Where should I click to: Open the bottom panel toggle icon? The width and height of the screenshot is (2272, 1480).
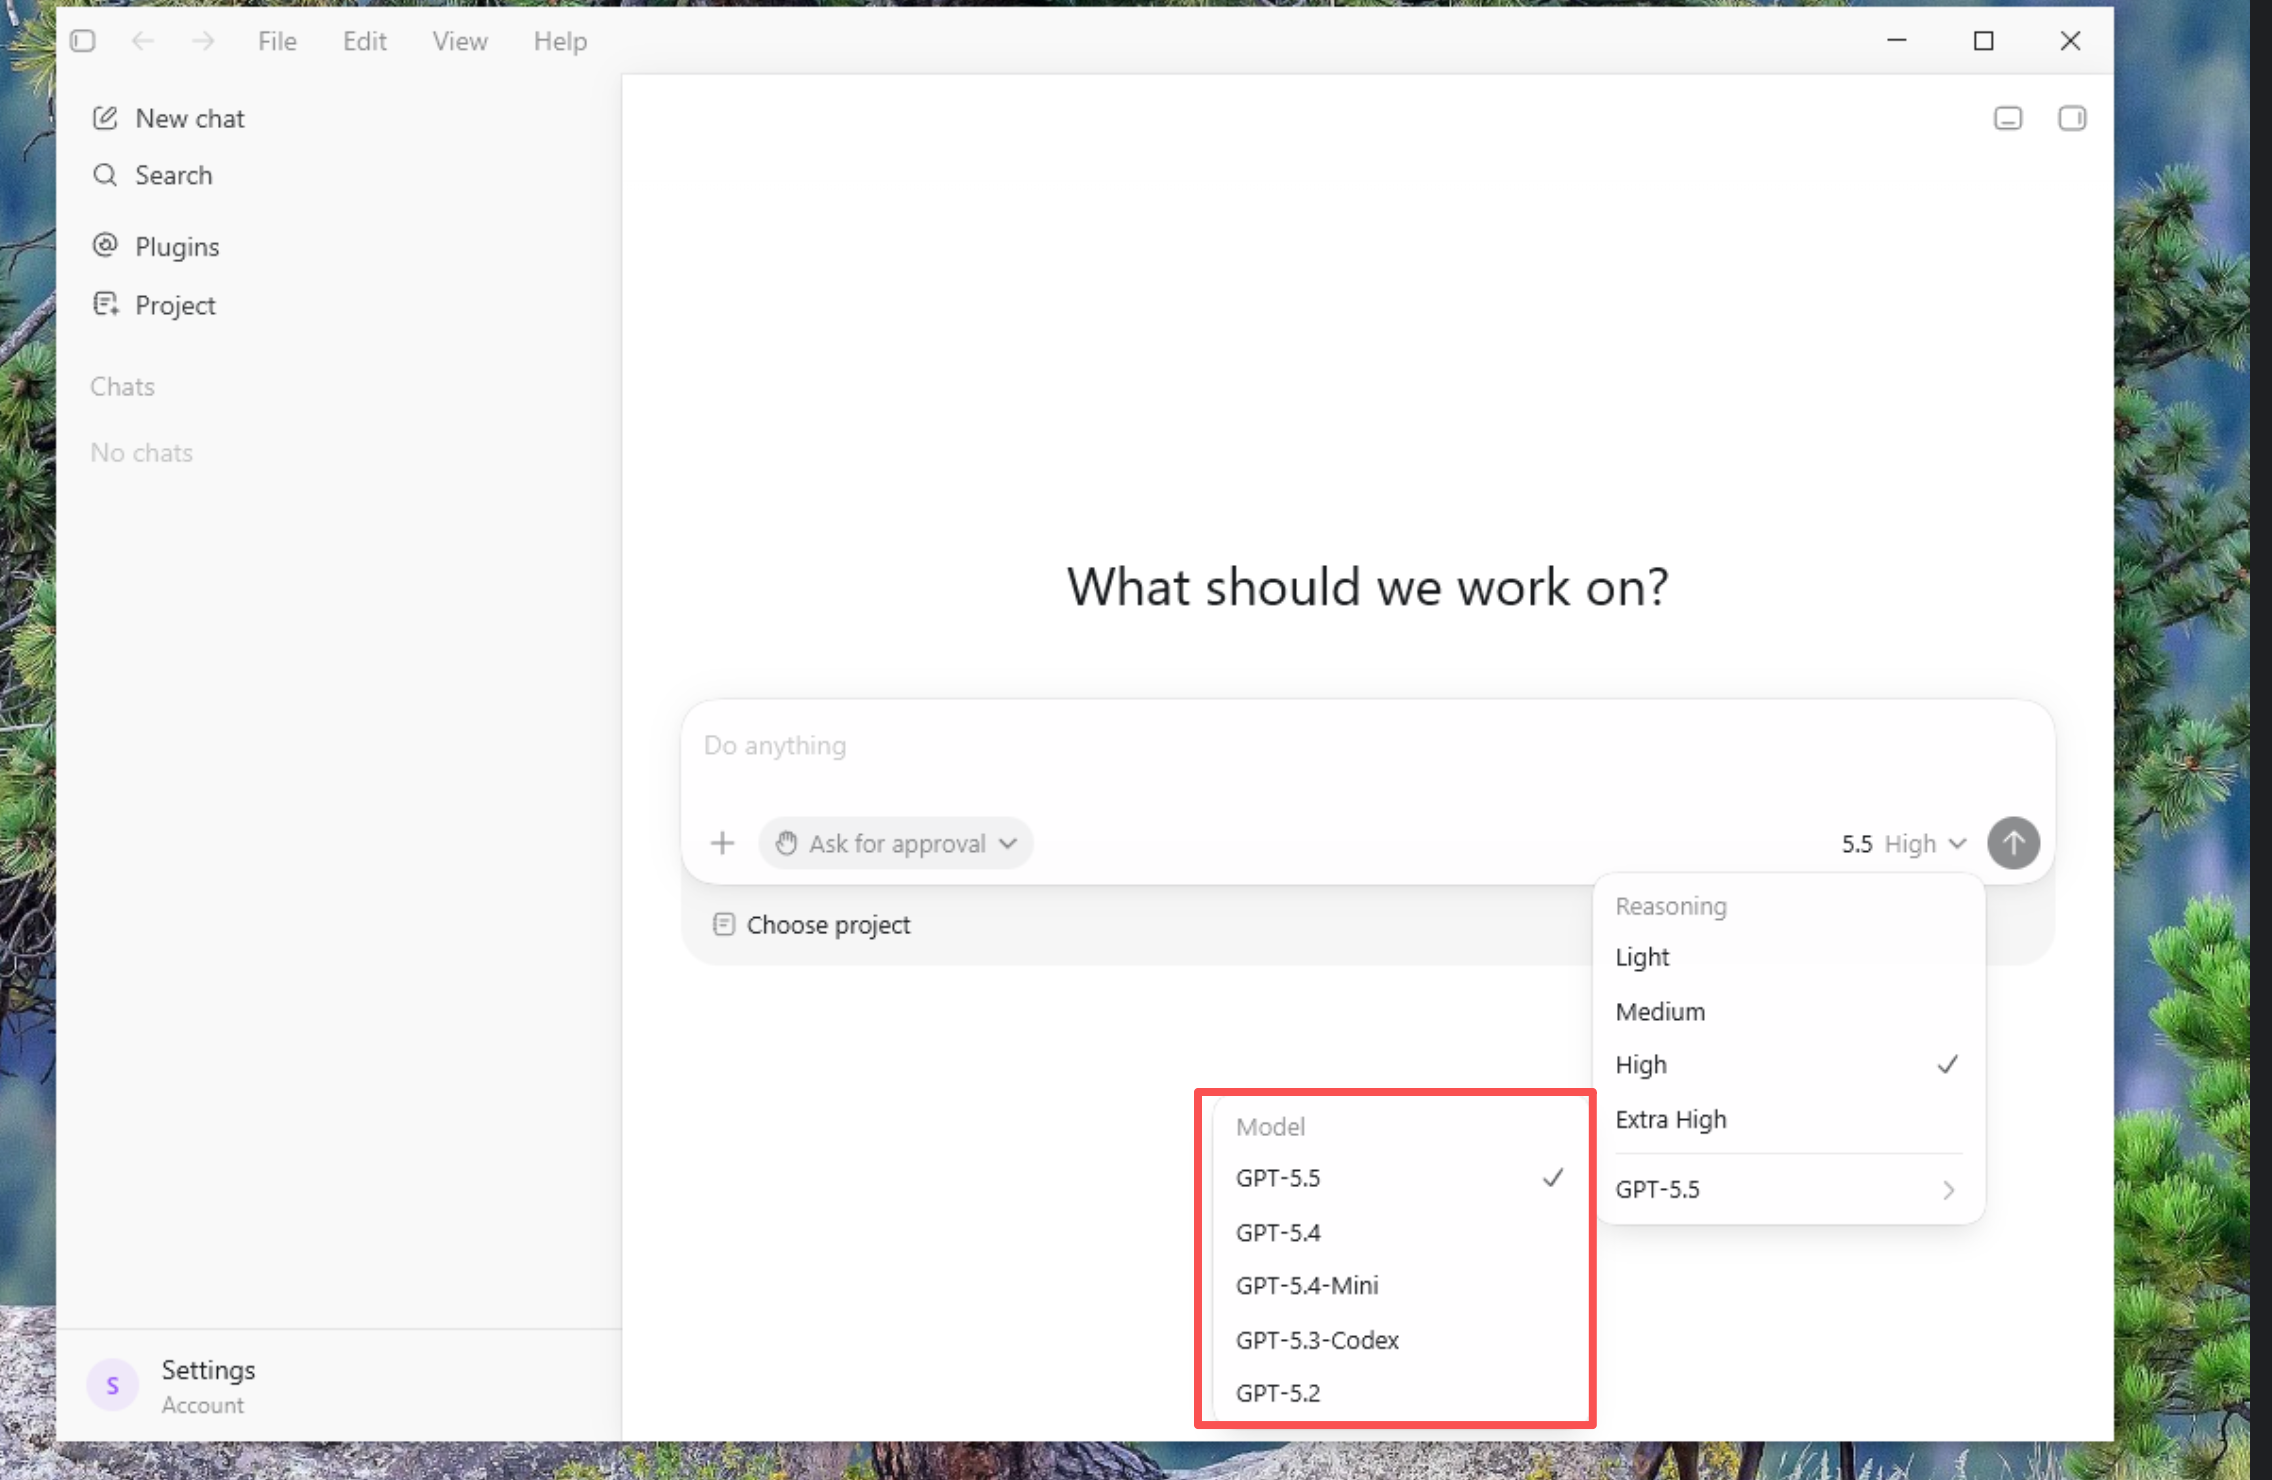click(x=2008, y=118)
